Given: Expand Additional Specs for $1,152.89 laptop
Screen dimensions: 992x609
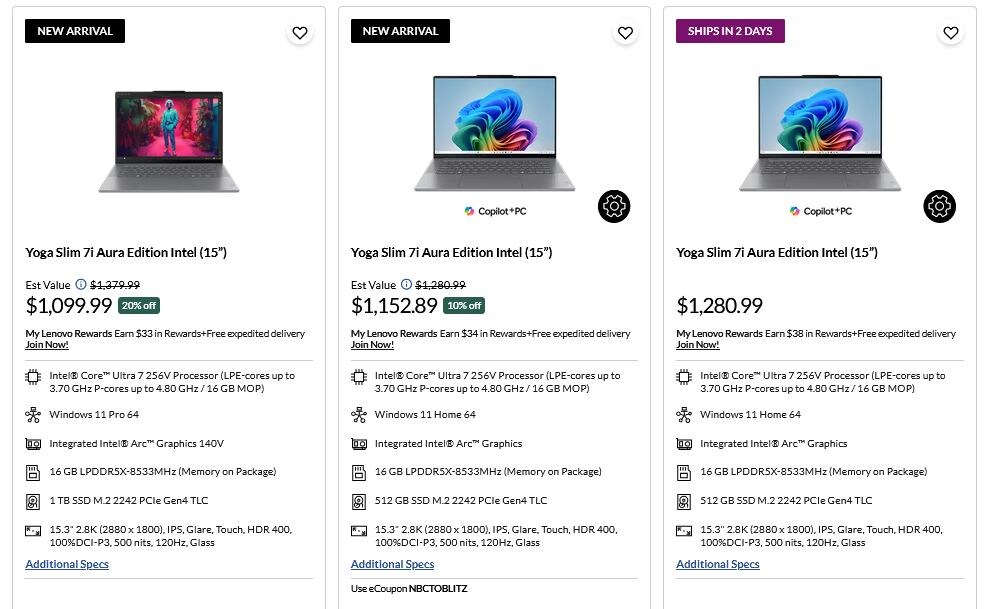Looking at the screenshot, I should pos(392,564).
